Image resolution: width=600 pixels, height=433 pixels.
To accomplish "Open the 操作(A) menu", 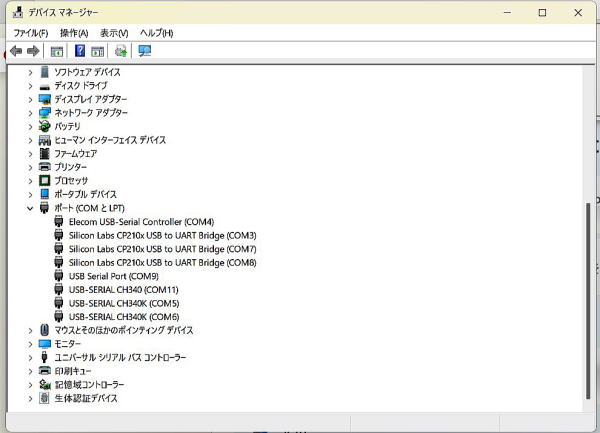I will click(x=74, y=33).
